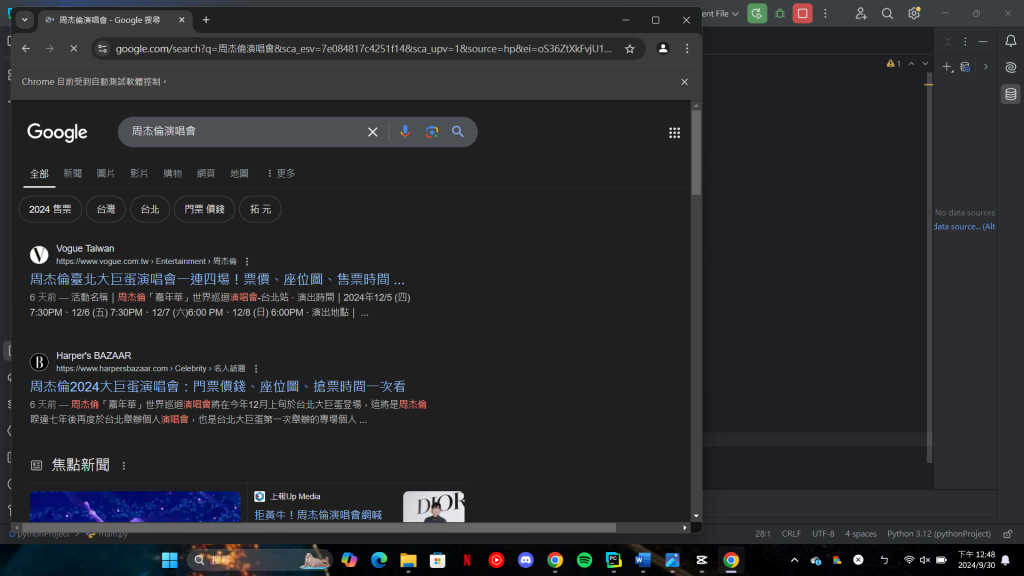Select the 台北 filter chip
The width and height of the screenshot is (1024, 576).
(x=150, y=209)
